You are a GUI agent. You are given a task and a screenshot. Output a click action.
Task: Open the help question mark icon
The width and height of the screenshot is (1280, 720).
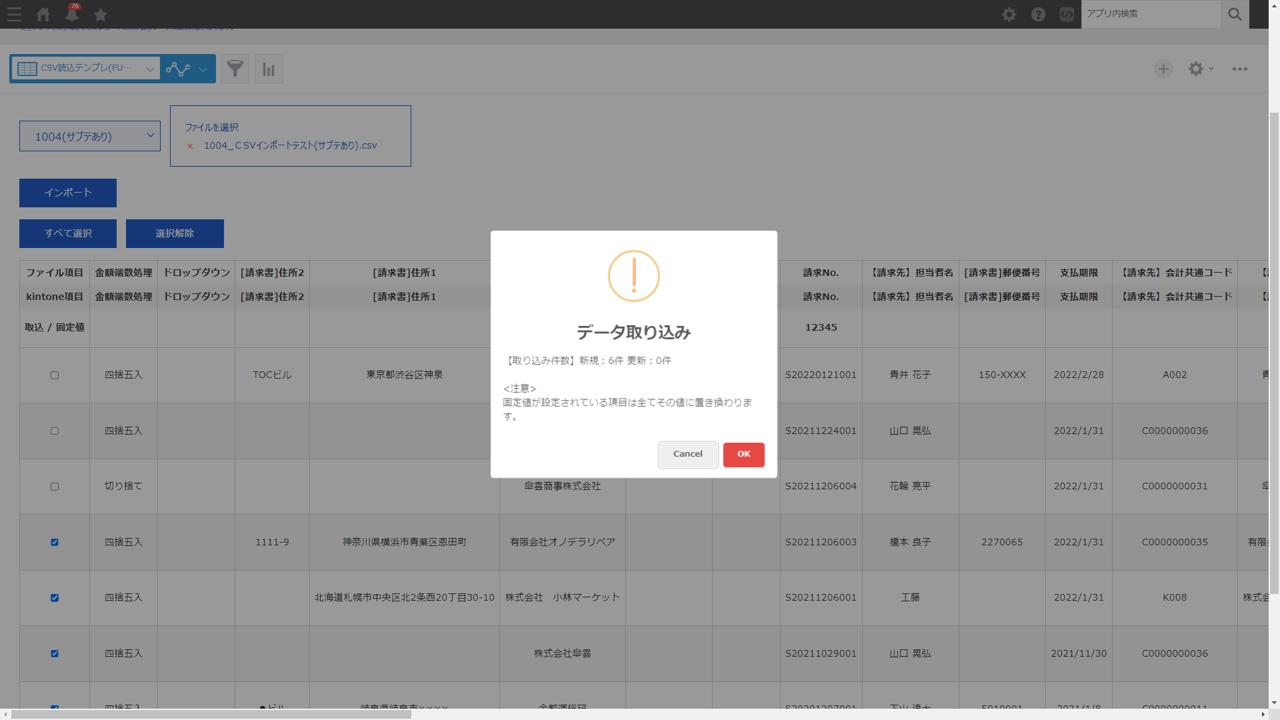tap(1038, 14)
